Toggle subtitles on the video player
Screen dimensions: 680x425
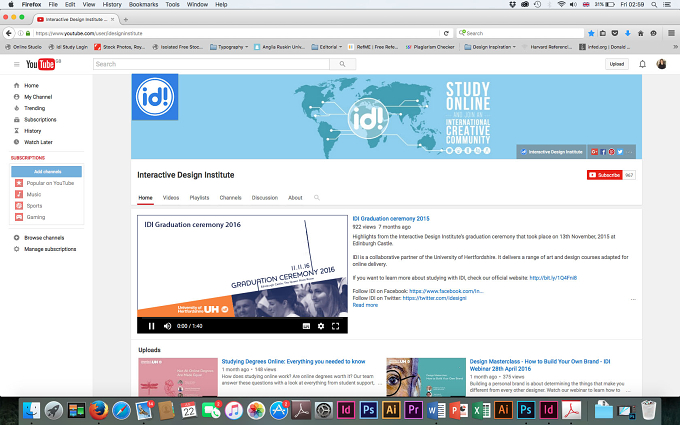306,326
